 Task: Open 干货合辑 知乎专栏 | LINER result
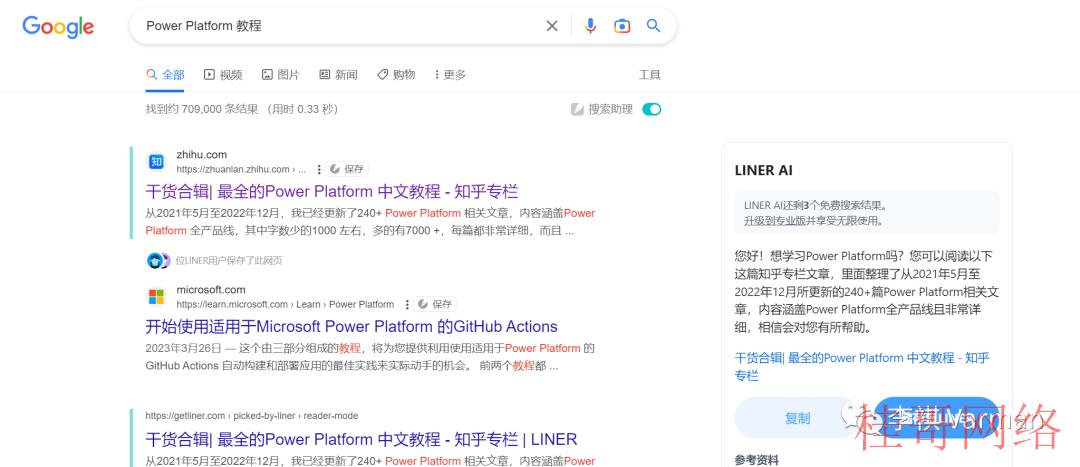coord(361,439)
